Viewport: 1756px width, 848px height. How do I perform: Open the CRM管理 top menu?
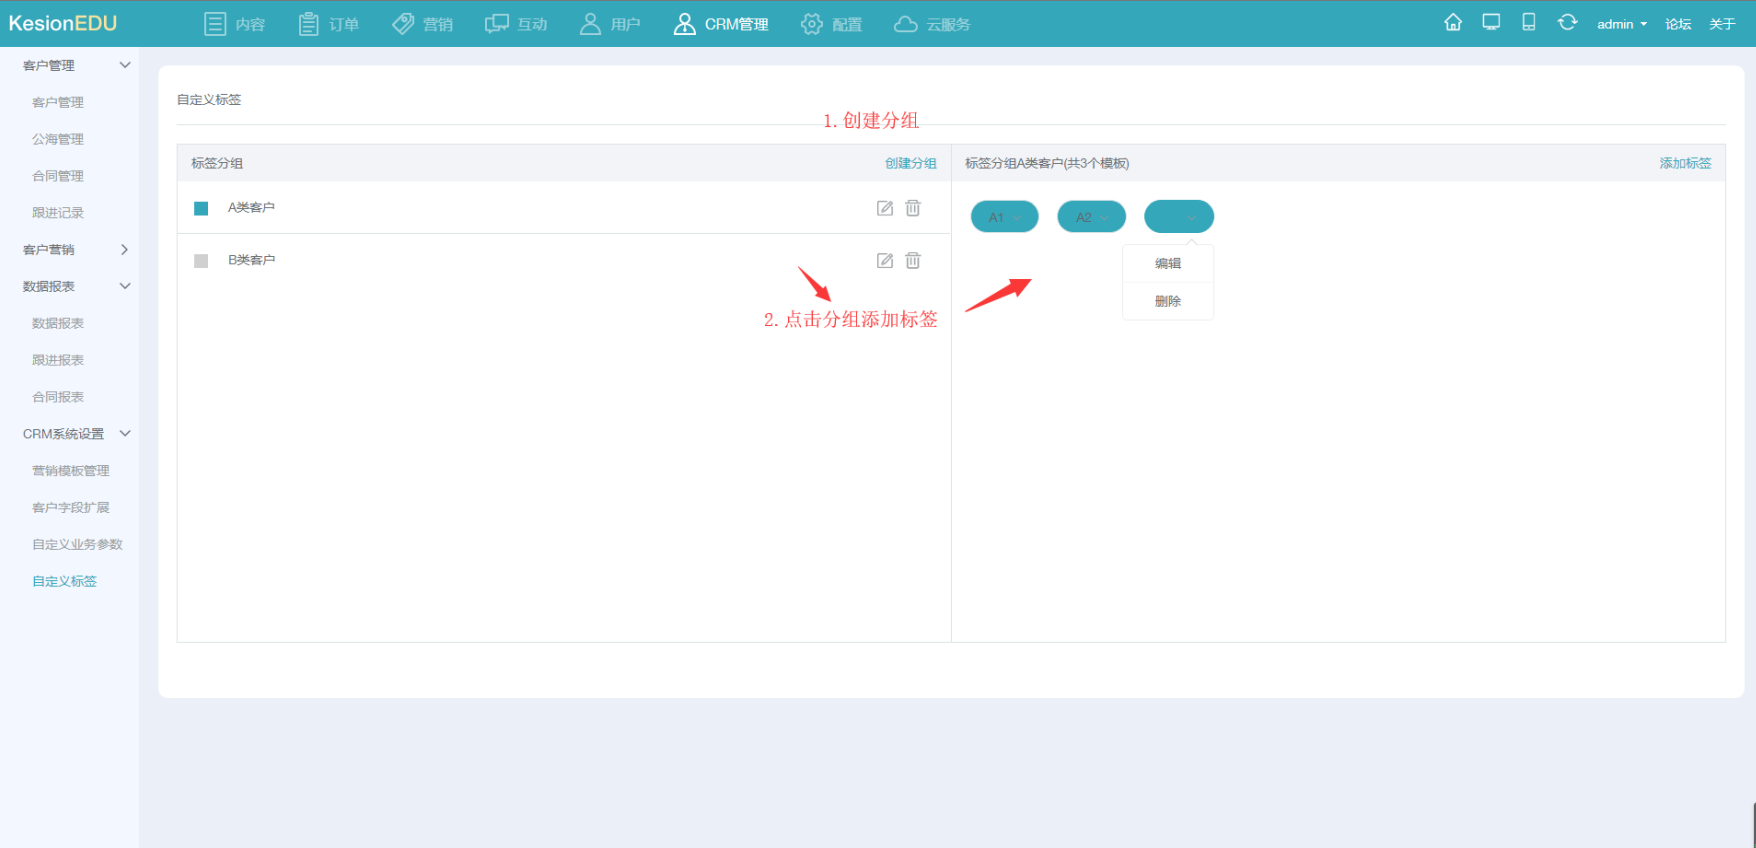coord(720,24)
